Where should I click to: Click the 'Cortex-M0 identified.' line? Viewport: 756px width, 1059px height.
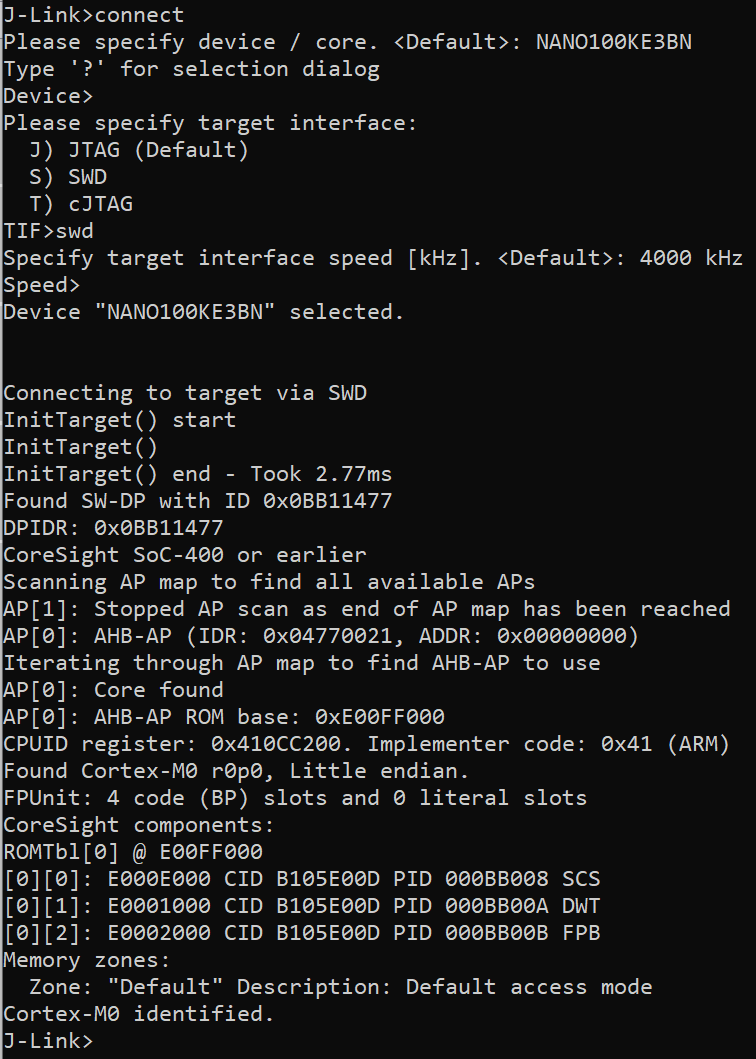click(139, 1014)
